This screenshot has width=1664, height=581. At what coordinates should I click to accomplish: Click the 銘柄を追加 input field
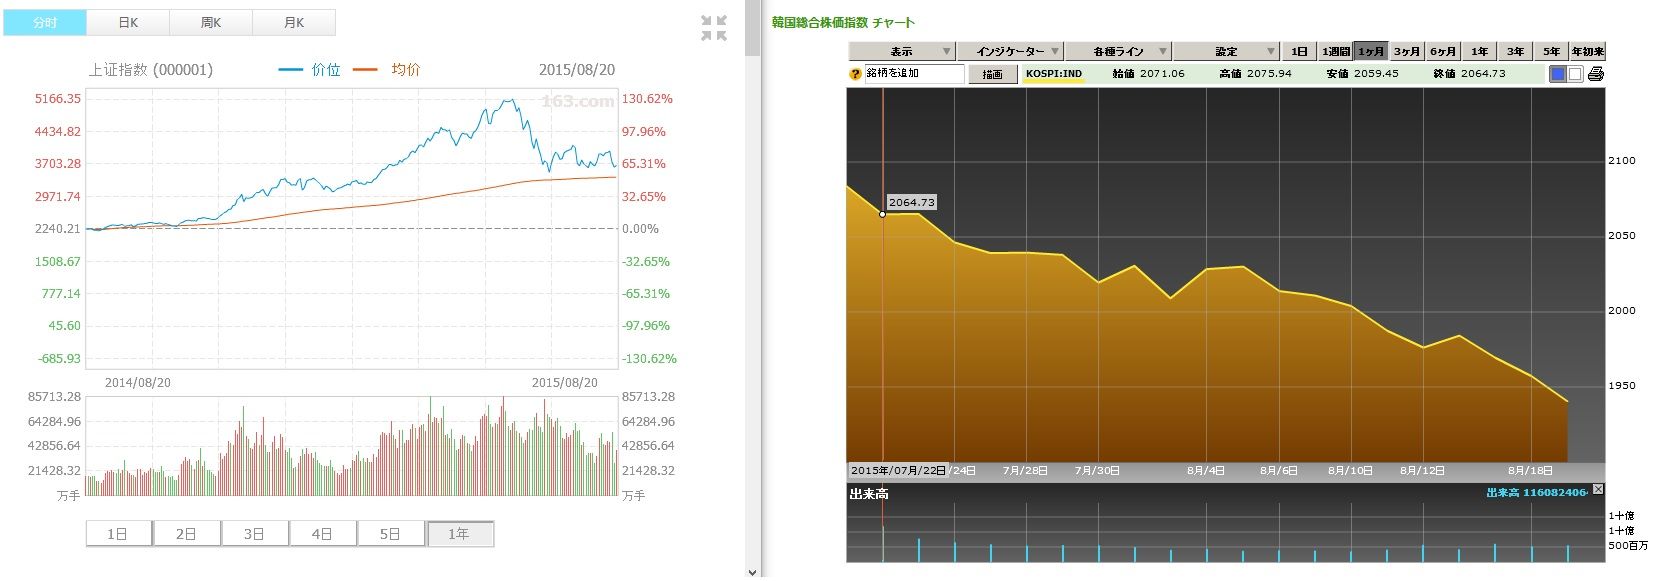(x=914, y=74)
